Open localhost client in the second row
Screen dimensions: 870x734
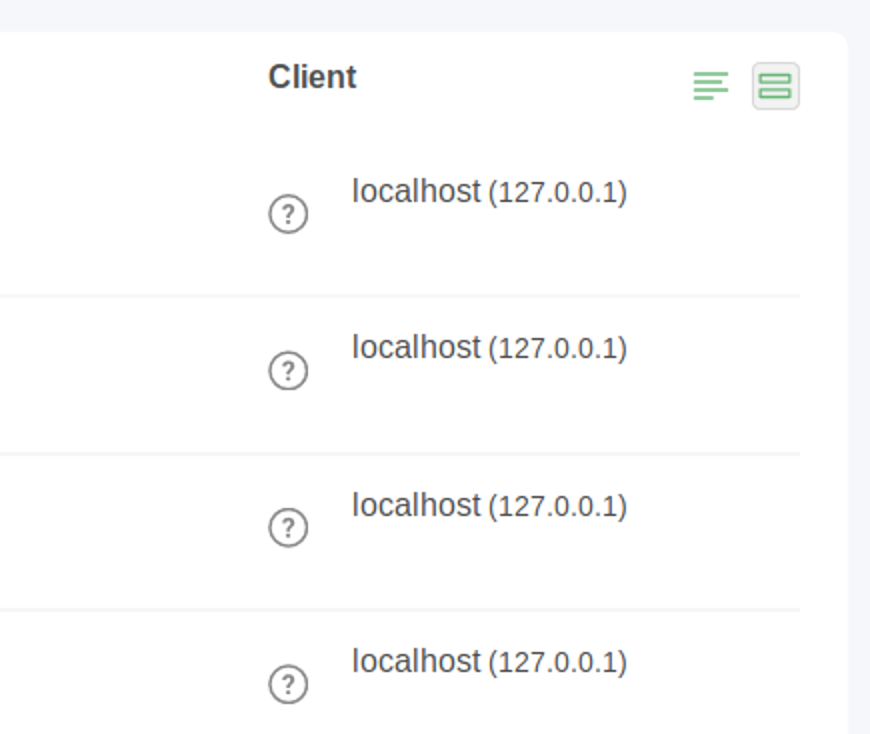pyautogui.click(x=416, y=348)
